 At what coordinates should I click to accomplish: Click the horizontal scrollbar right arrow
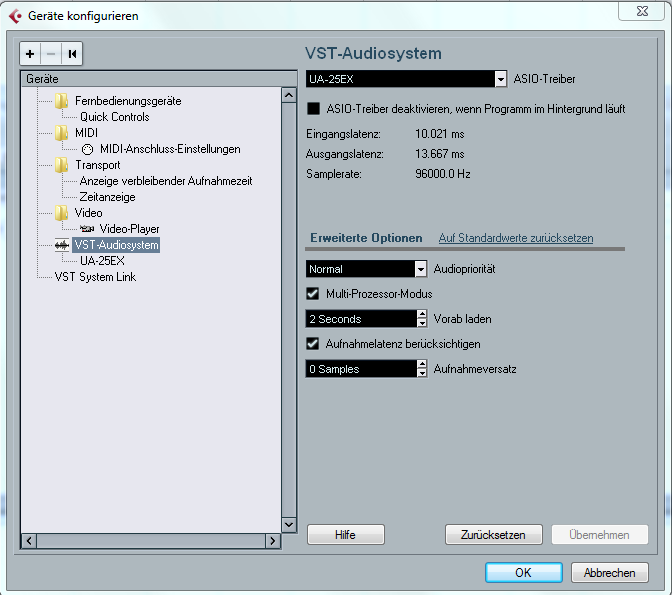[273, 541]
